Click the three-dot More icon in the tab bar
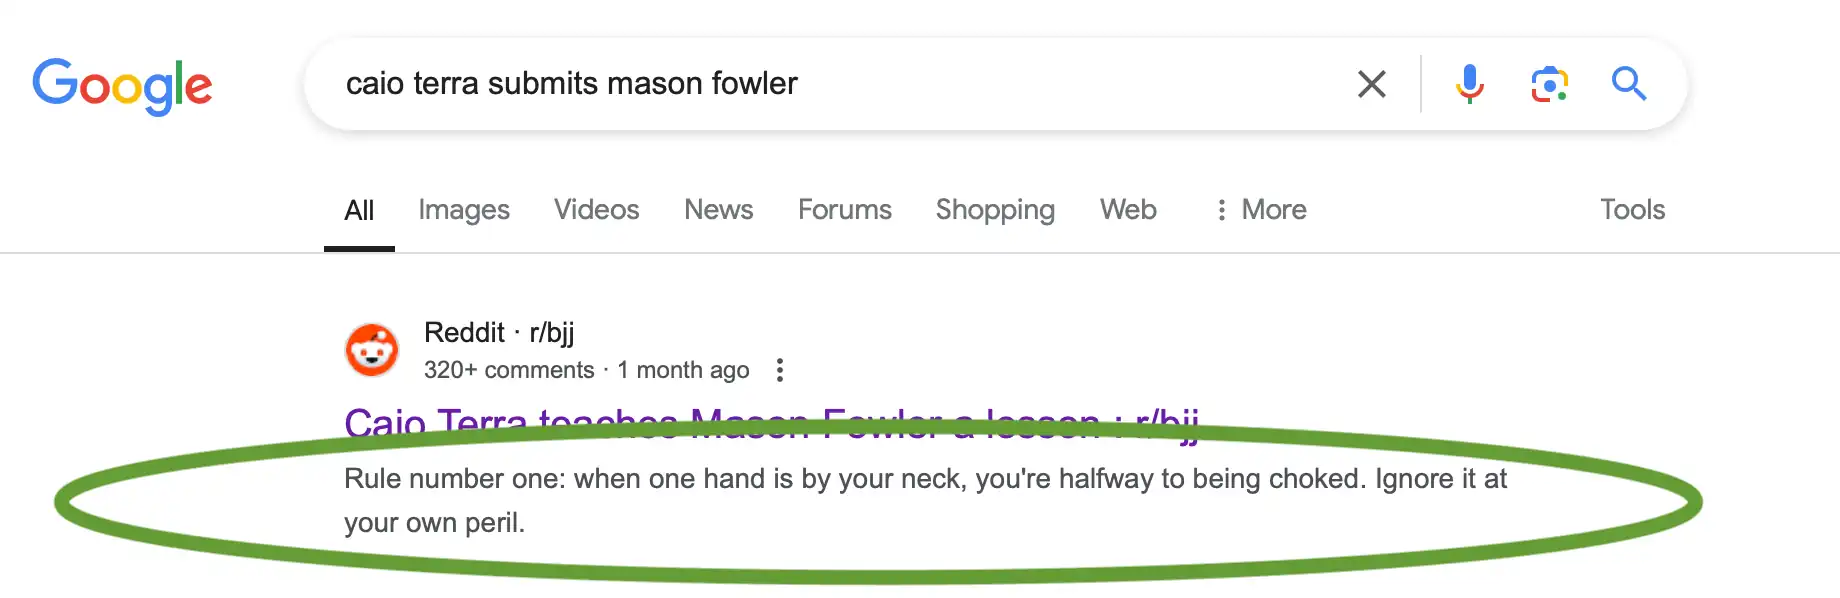The height and width of the screenshot is (598, 1840). coord(1221,210)
